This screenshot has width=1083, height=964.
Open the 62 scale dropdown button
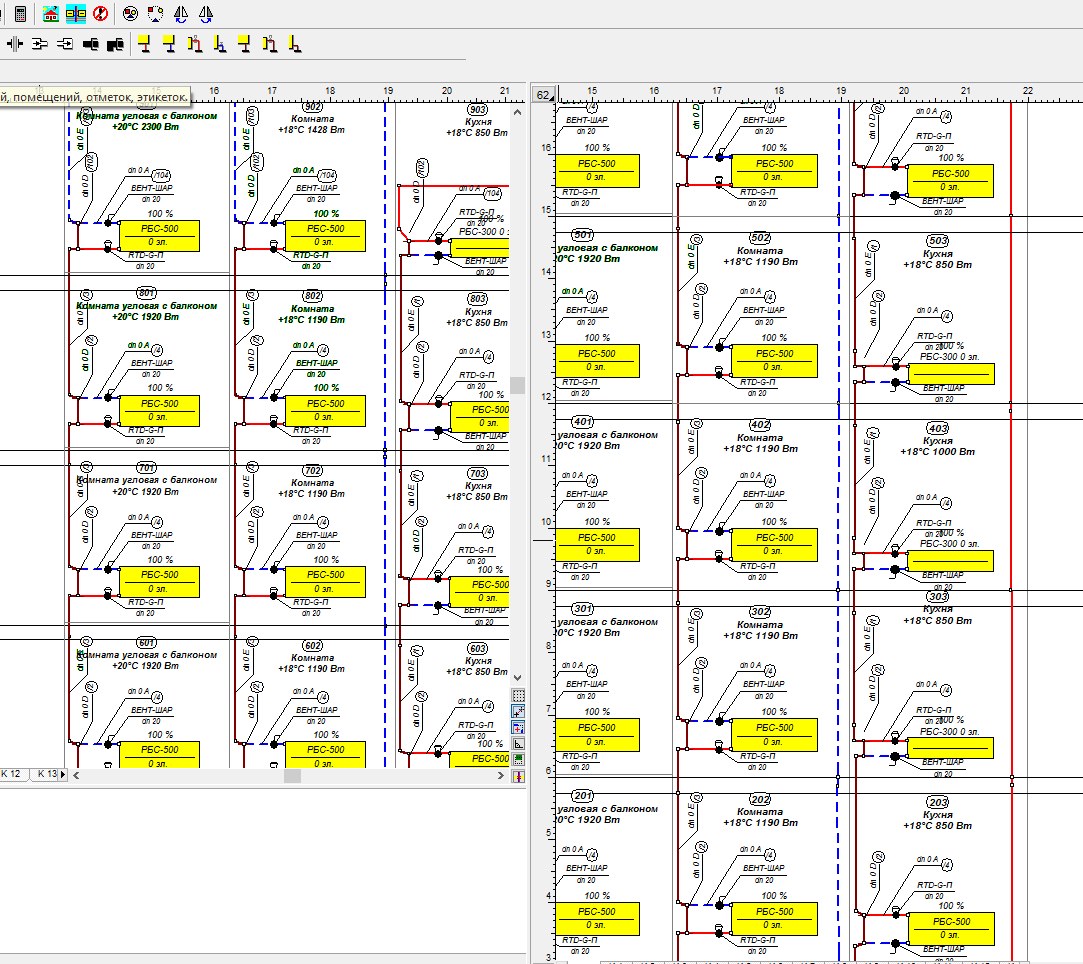(543, 94)
